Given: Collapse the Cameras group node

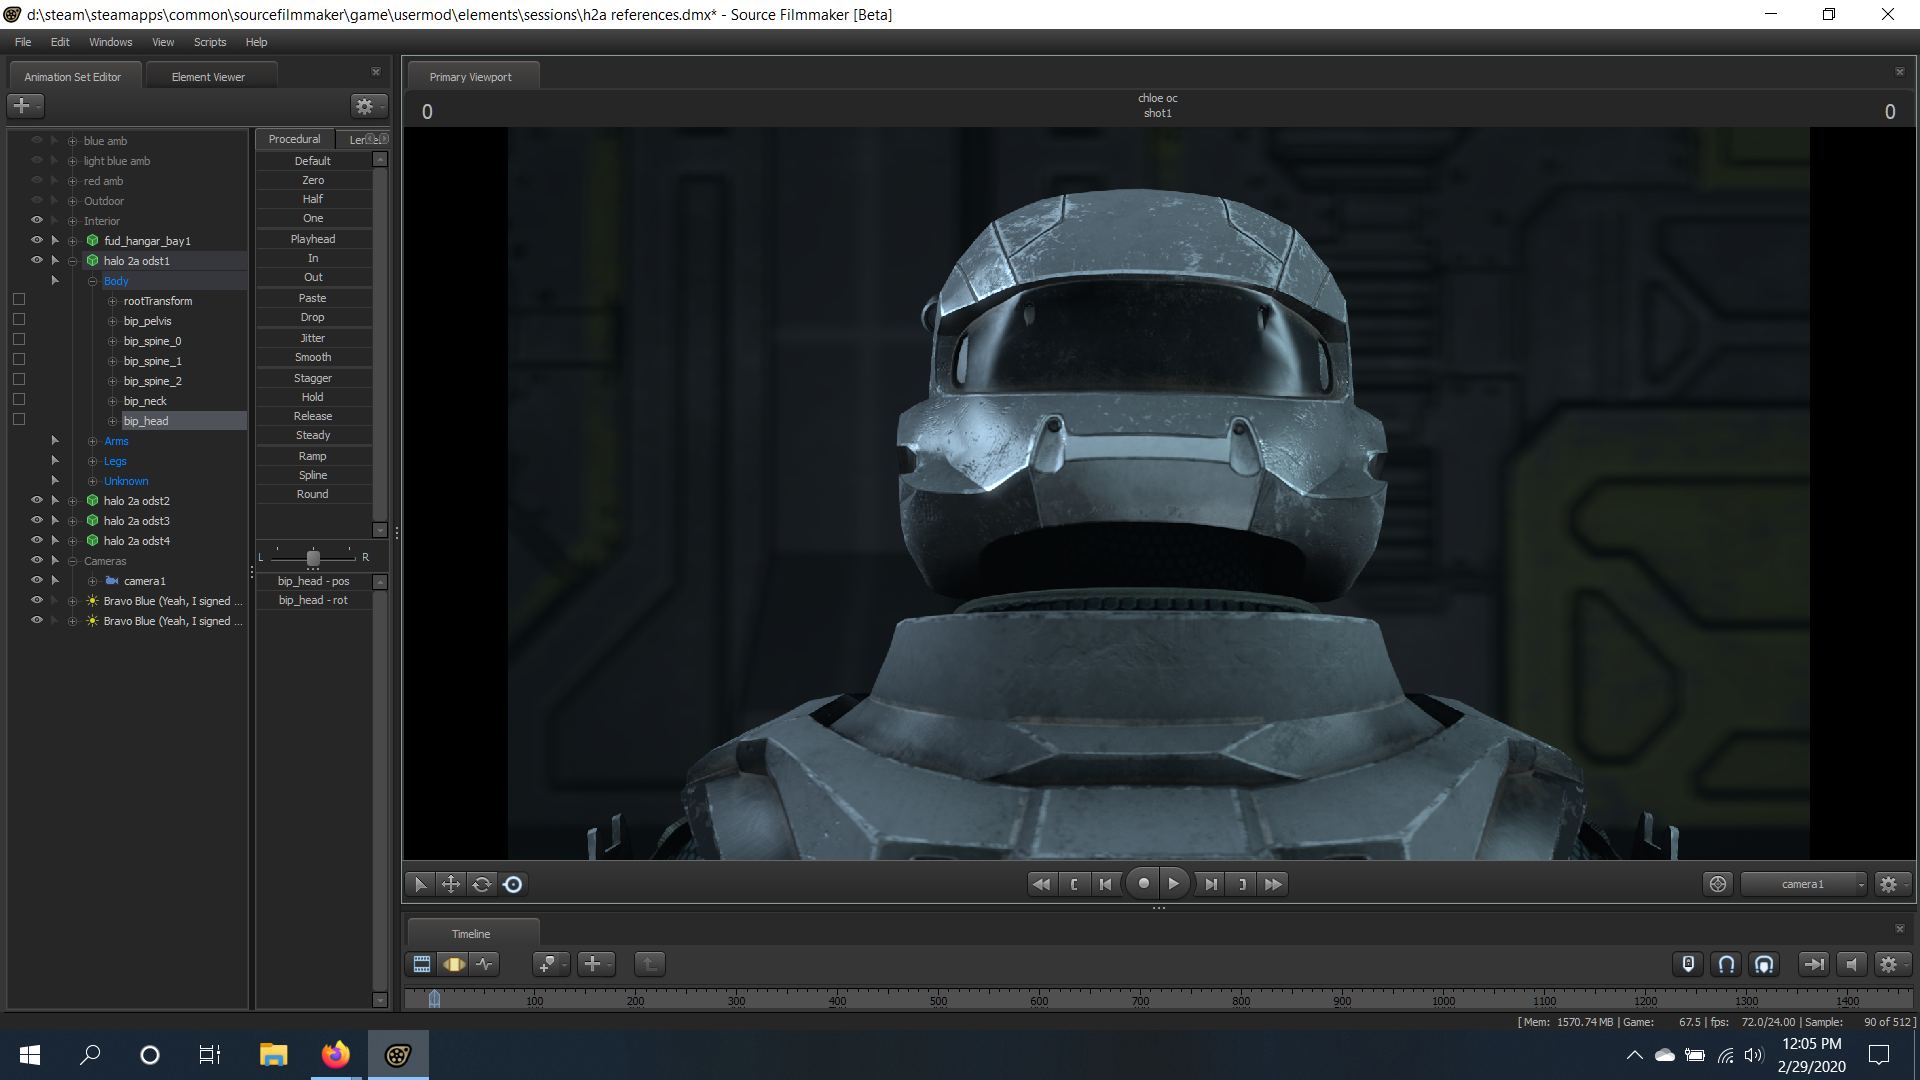Looking at the screenshot, I should coord(72,561).
